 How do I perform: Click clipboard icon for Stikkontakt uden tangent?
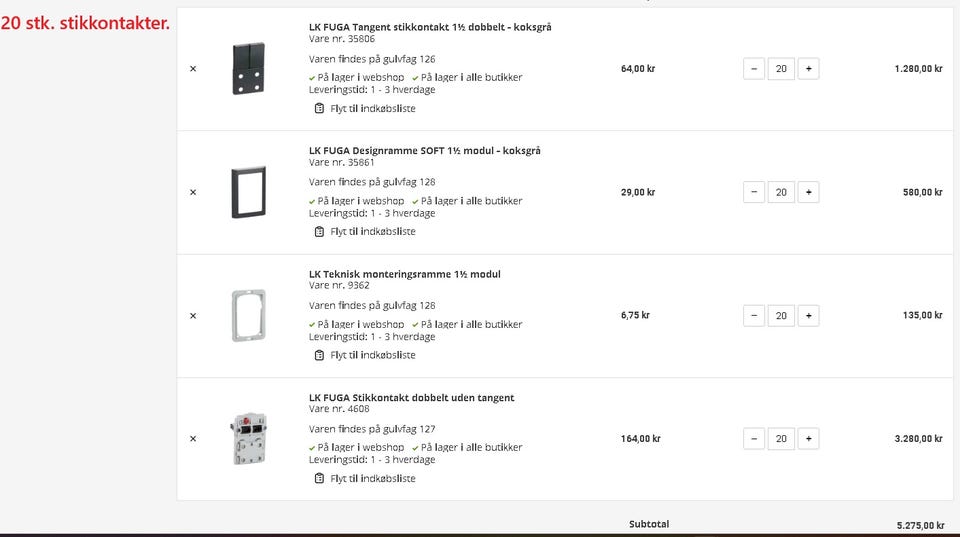point(319,478)
